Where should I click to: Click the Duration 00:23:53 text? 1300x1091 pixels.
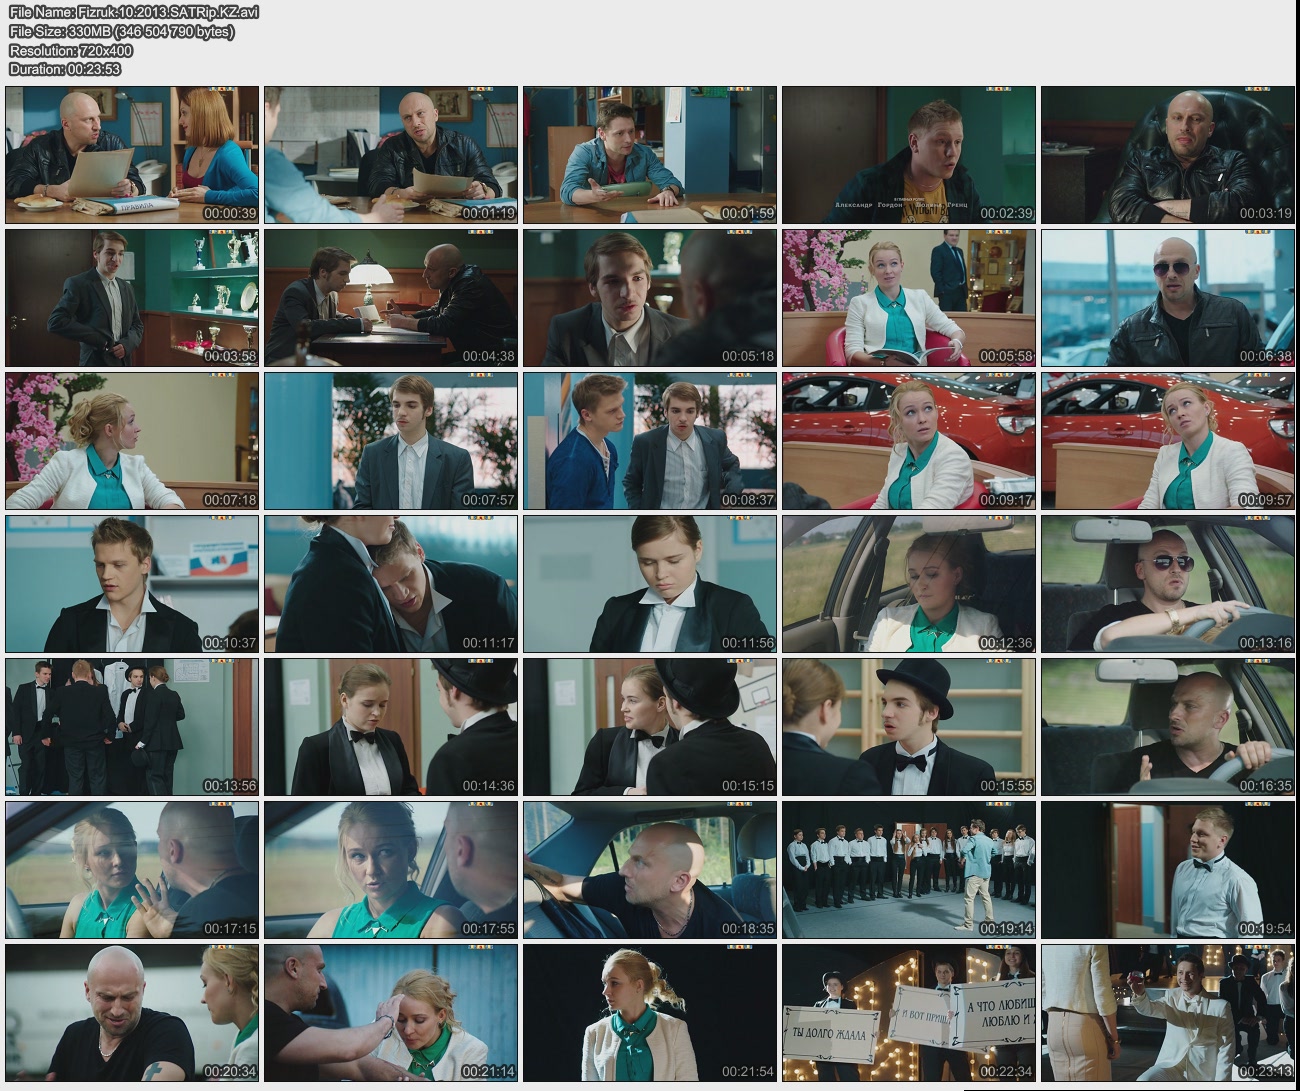click(65, 69)
